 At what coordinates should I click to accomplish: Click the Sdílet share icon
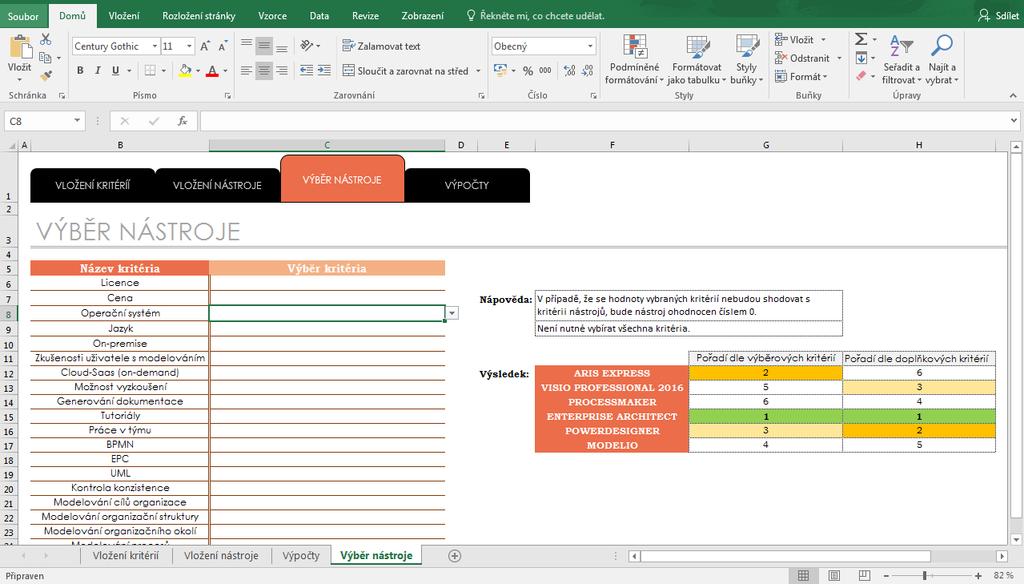pos(984,16)
